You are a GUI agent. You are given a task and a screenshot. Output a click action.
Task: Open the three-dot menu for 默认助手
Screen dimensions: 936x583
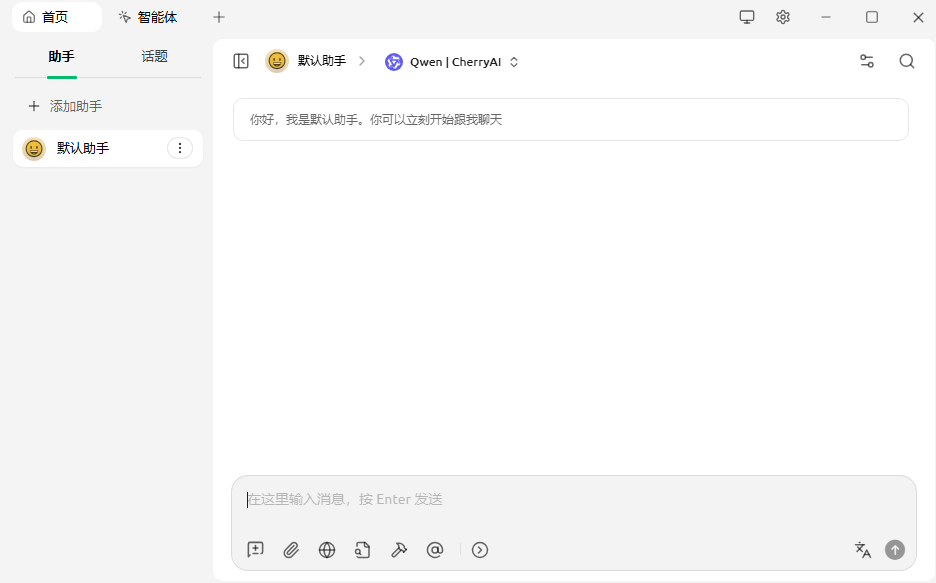click(x=180, y=148)
